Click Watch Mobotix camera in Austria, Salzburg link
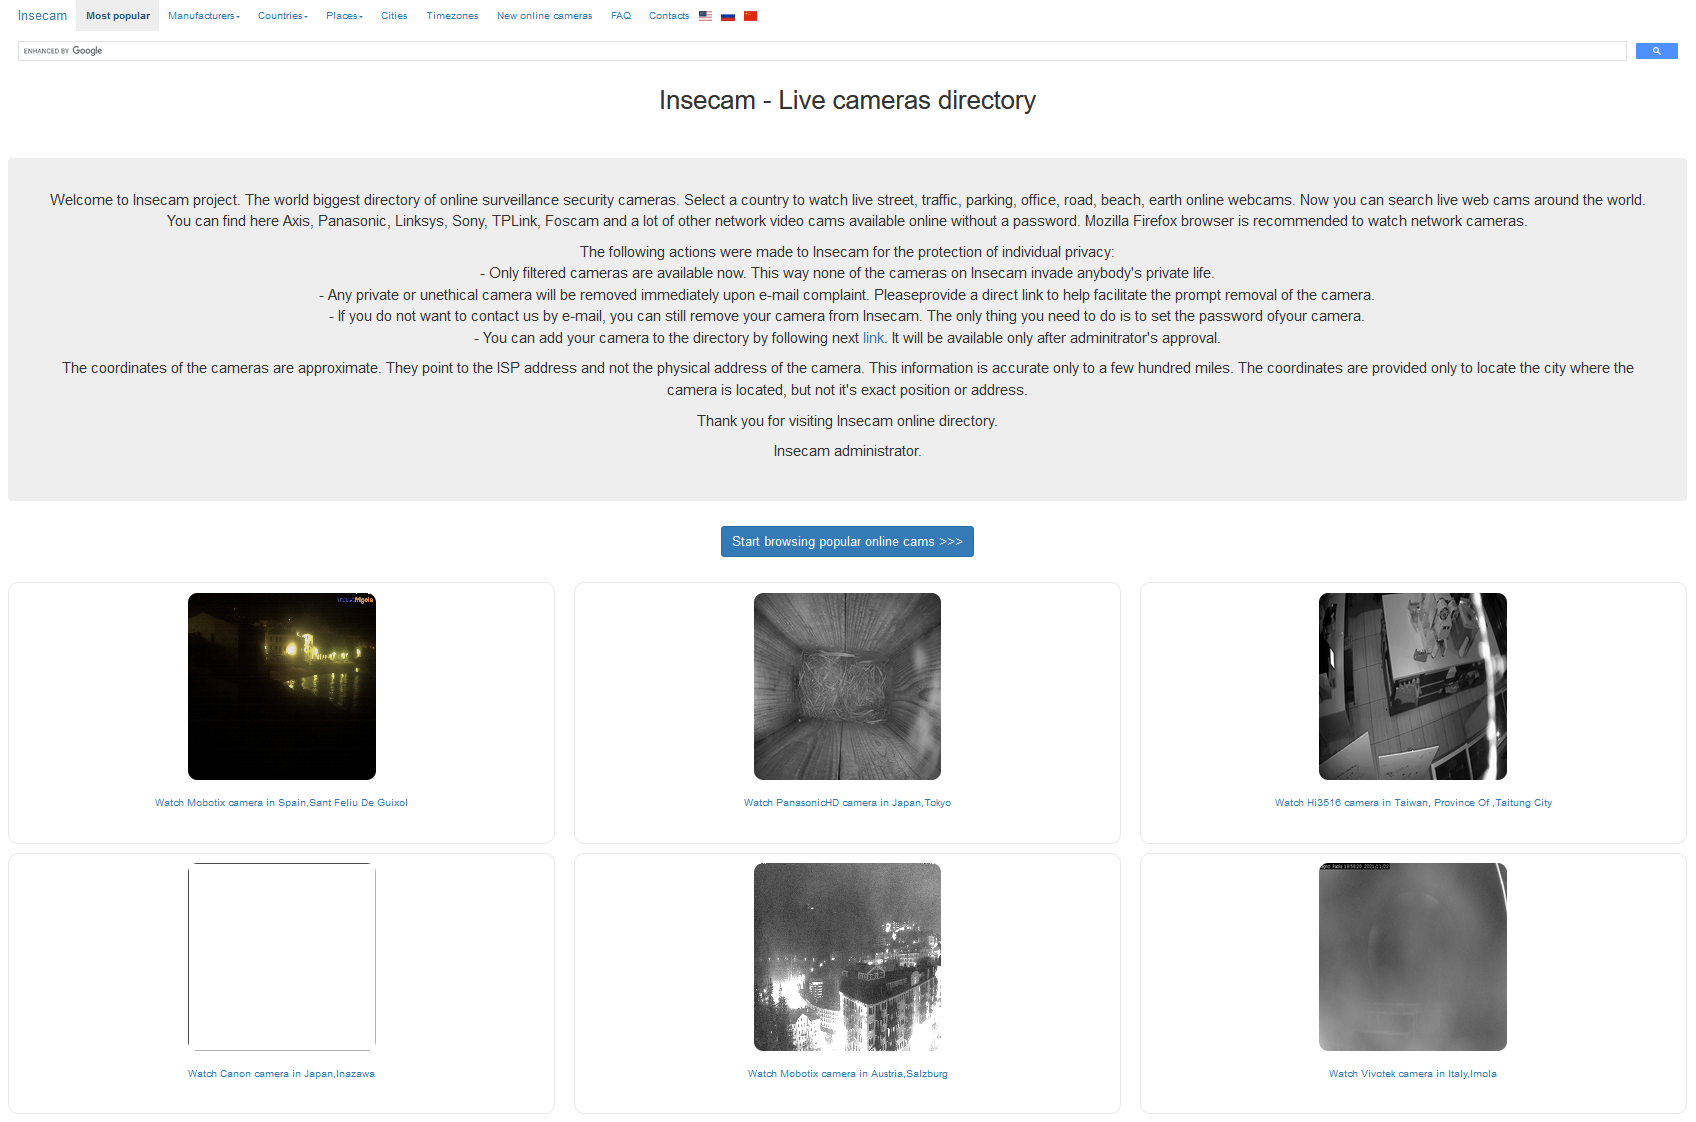Viewport: 1696px width, 1122px height. [x=847, y=1074]
